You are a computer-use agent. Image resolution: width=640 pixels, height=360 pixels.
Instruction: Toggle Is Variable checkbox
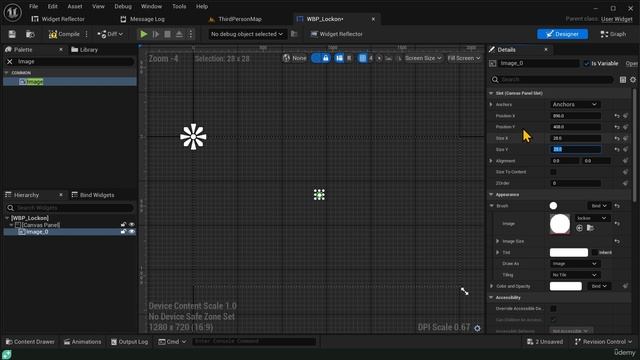click(x=587, y=64)
